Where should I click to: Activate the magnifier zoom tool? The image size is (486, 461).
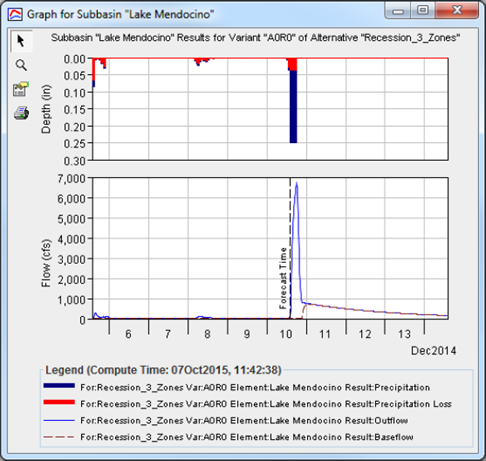pyautogui.click(x=21, y=65)
